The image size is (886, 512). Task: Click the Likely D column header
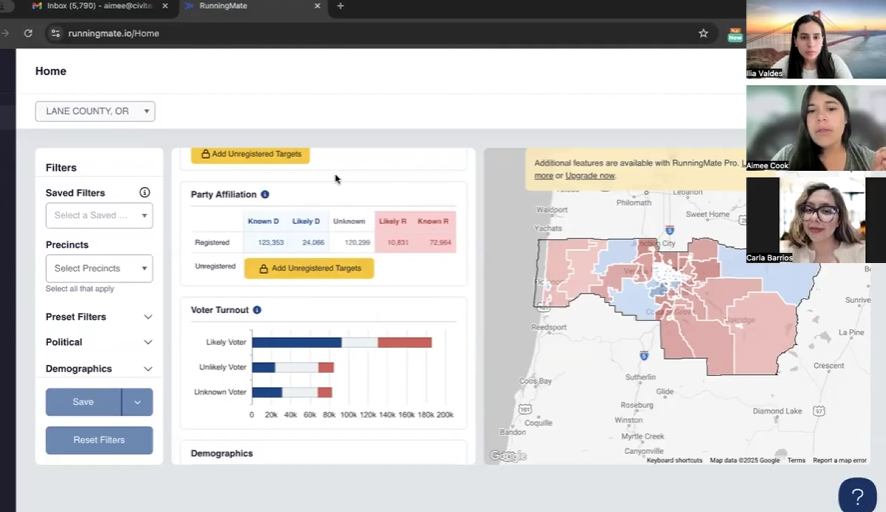pyautogui.click(x=306, y=222)
